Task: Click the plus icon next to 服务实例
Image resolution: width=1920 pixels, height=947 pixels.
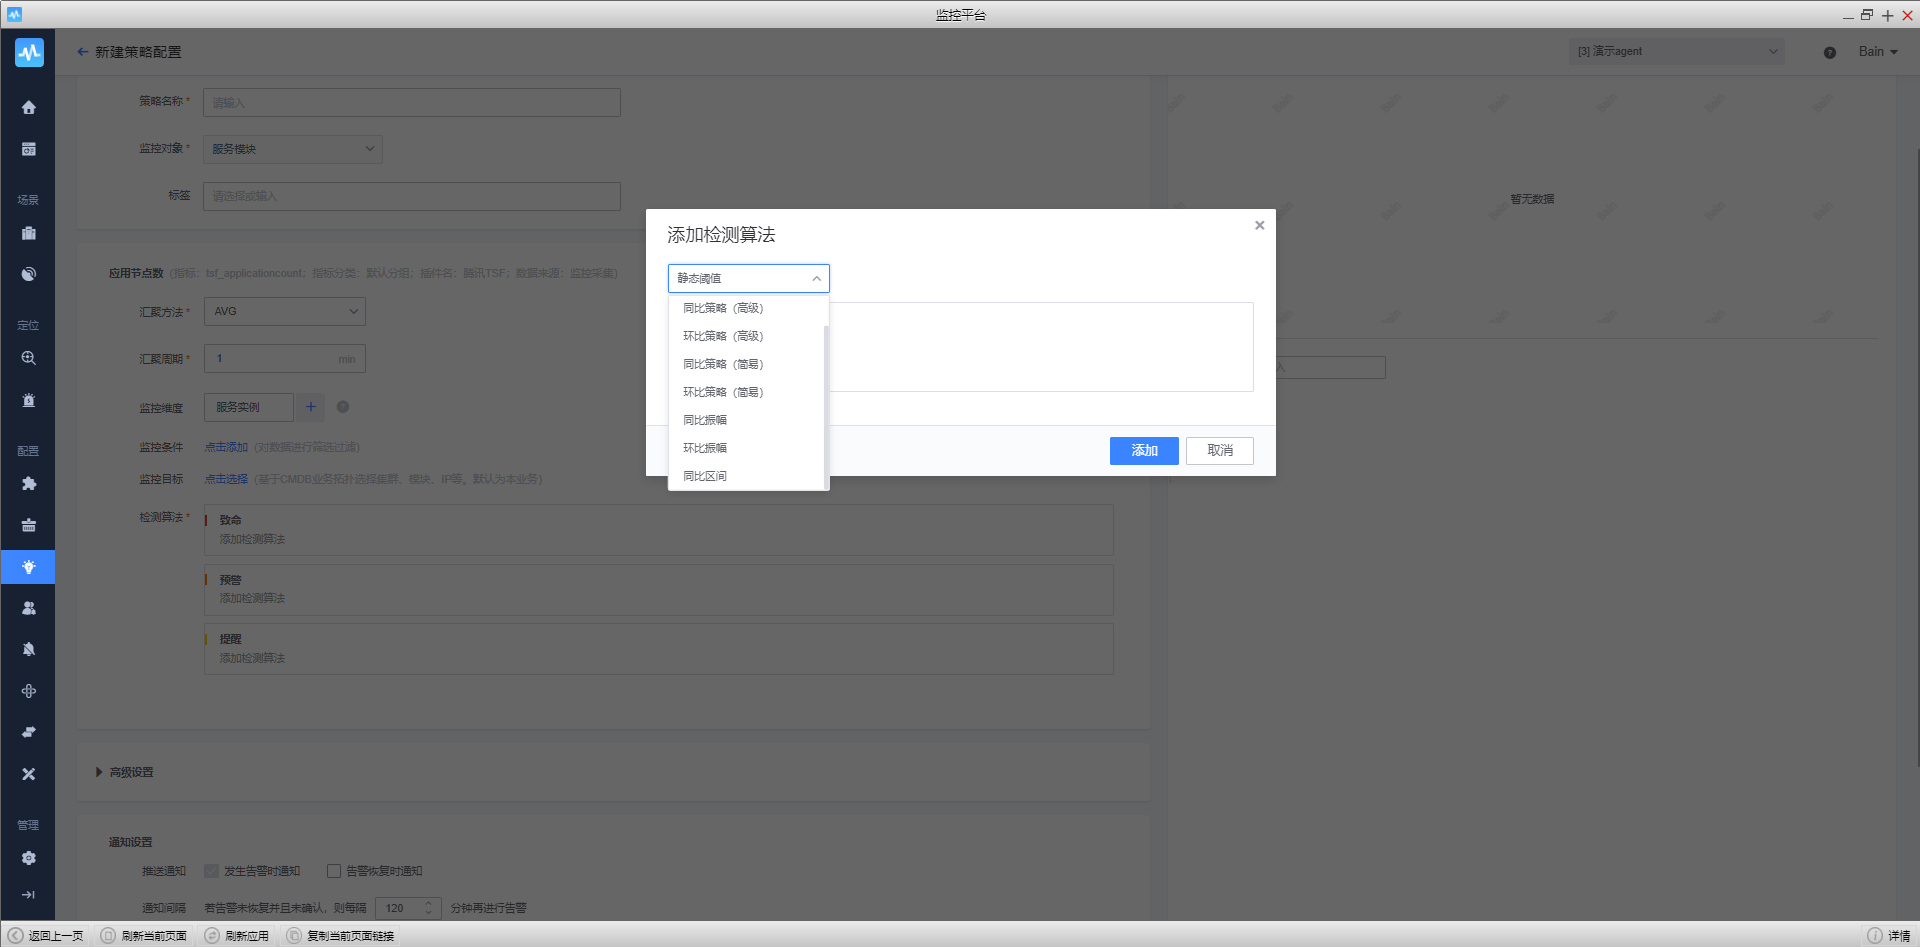Action: (x=311, y=407)
